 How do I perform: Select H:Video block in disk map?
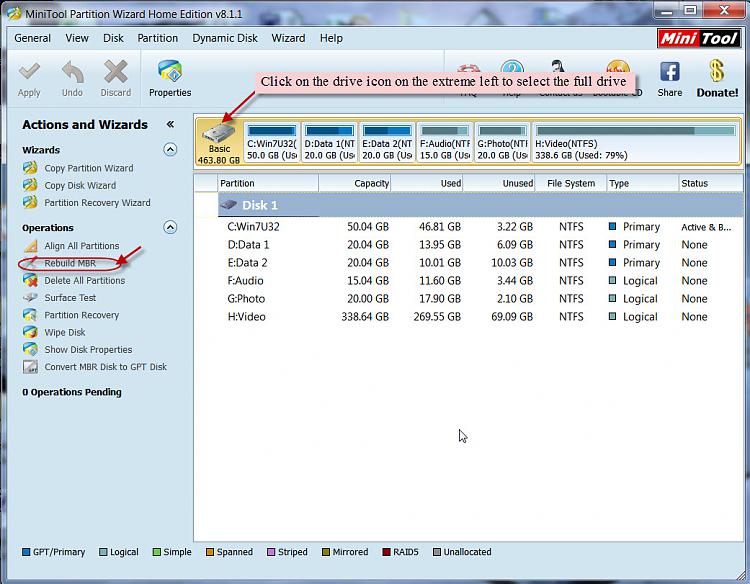pyautogui.click(x=636, y=143)
